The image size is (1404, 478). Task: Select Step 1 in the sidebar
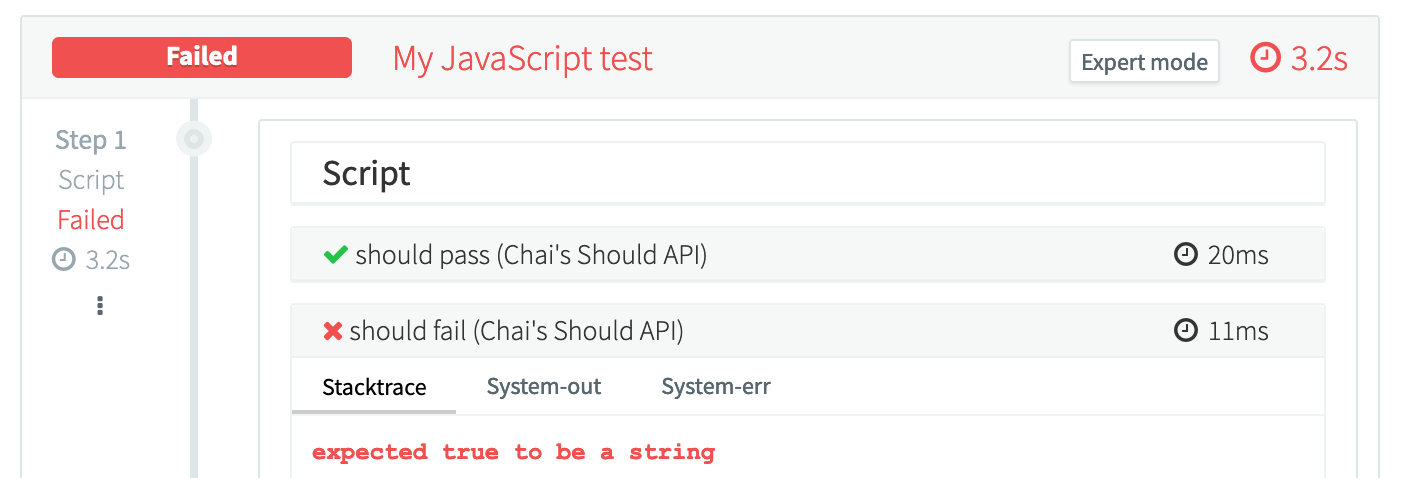point(91,140)
